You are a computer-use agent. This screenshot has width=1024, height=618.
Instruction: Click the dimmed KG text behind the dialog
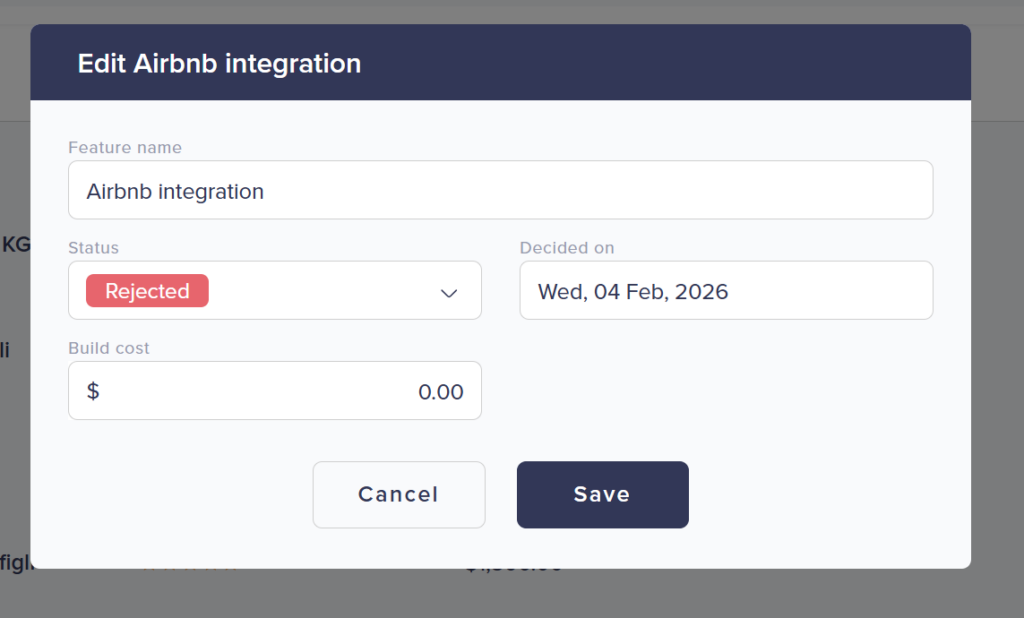(16, 244)
